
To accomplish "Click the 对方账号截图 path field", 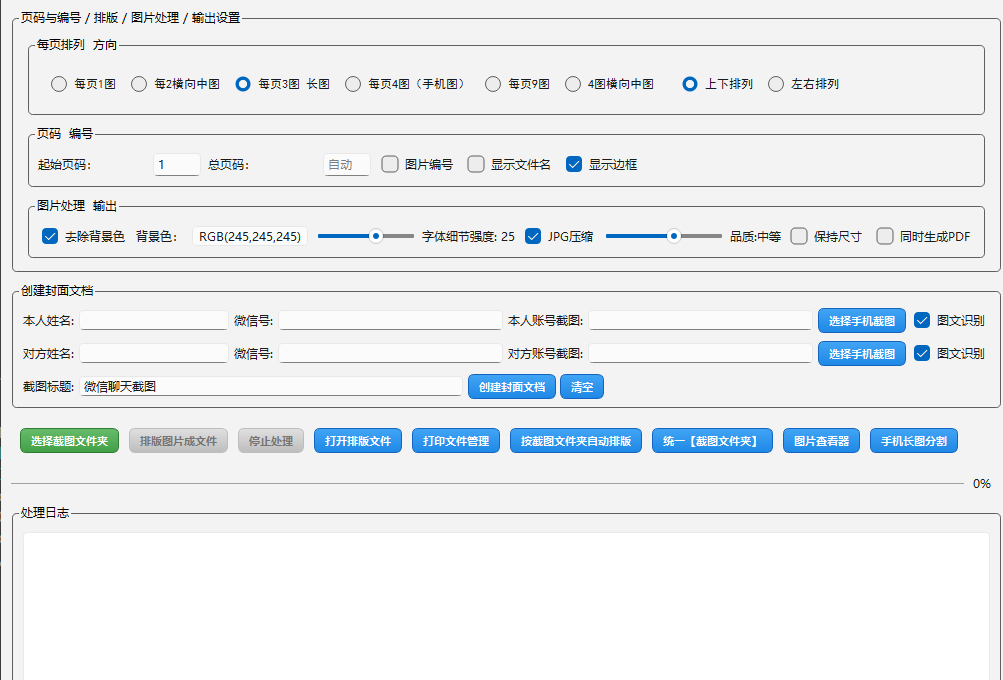I will (700, 353).
